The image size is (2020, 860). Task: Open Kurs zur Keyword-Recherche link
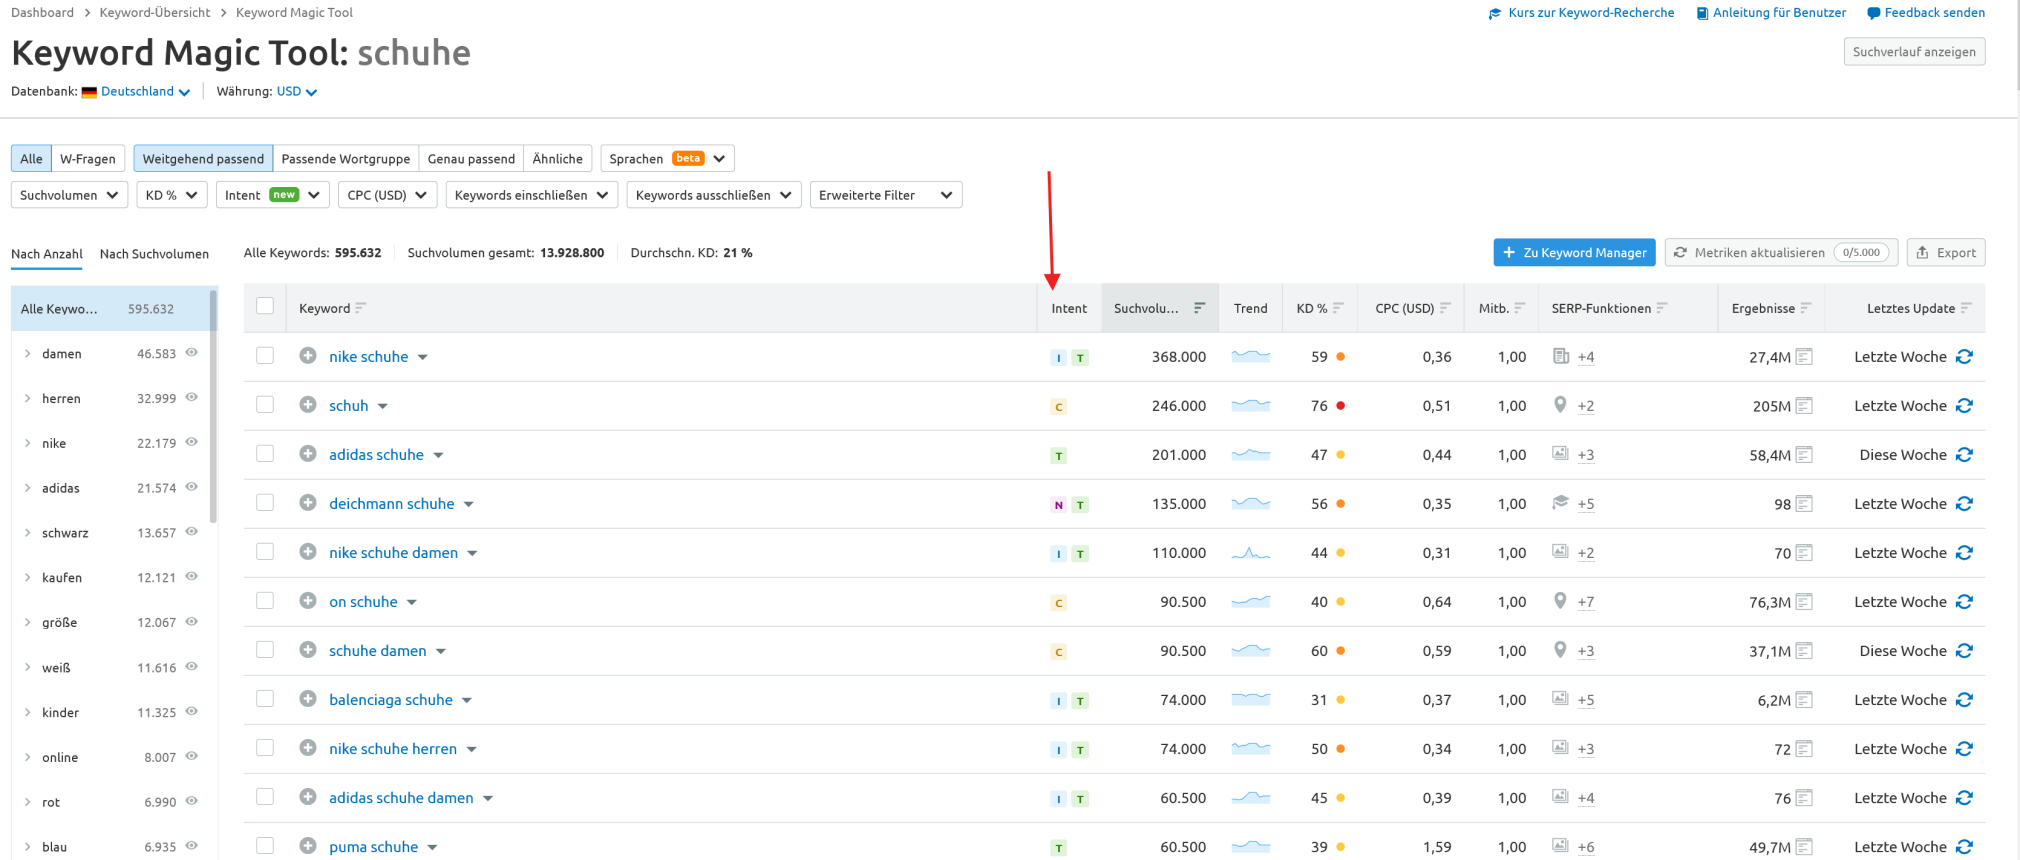[x=1581, y=13]
